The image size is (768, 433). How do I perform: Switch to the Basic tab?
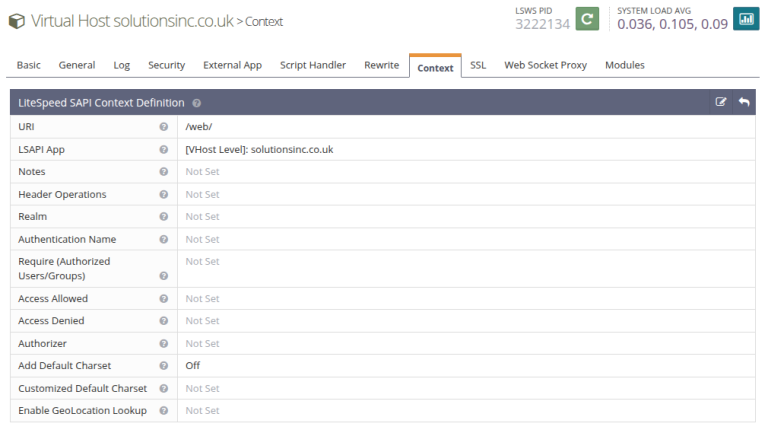coord(29,65)
